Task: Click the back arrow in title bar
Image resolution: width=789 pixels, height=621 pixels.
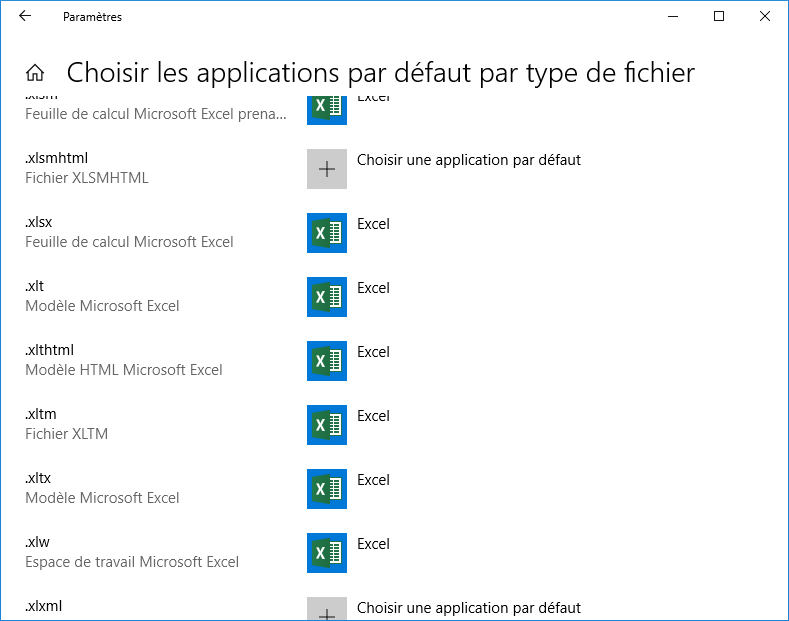Action: [x=25, y=17]
